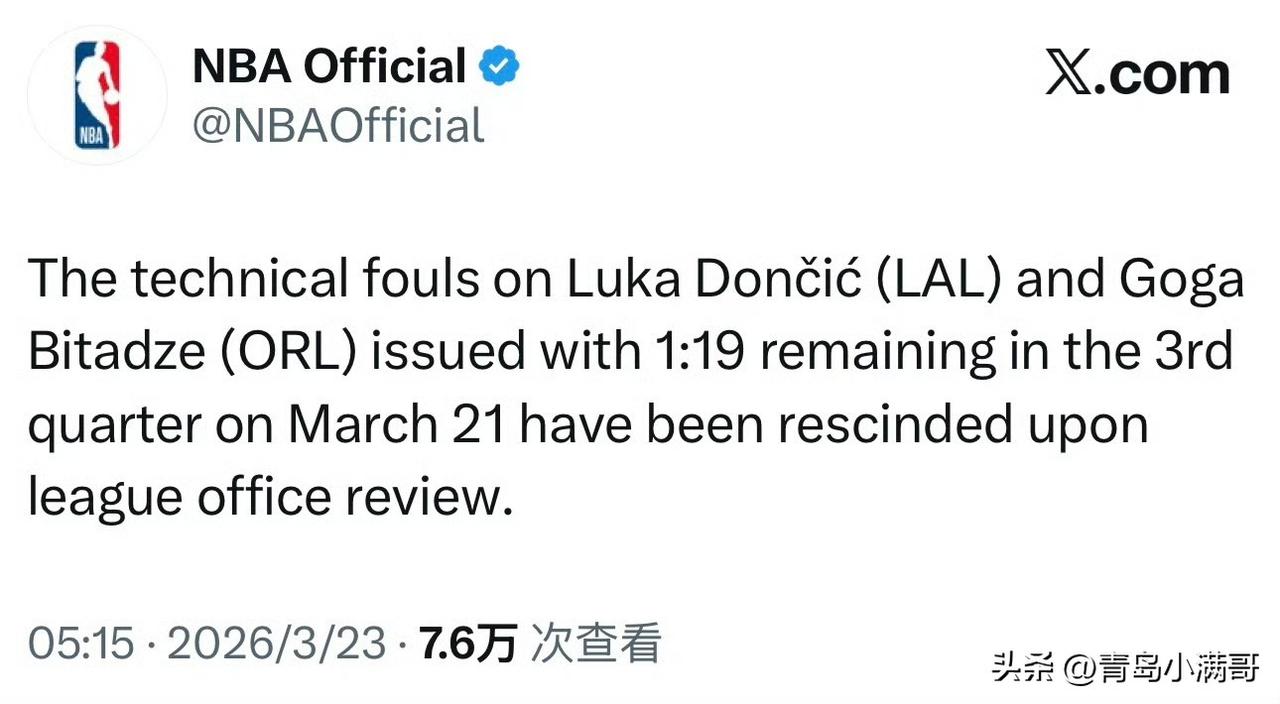Click the blue verified checkmark badge

coord(497,64)
